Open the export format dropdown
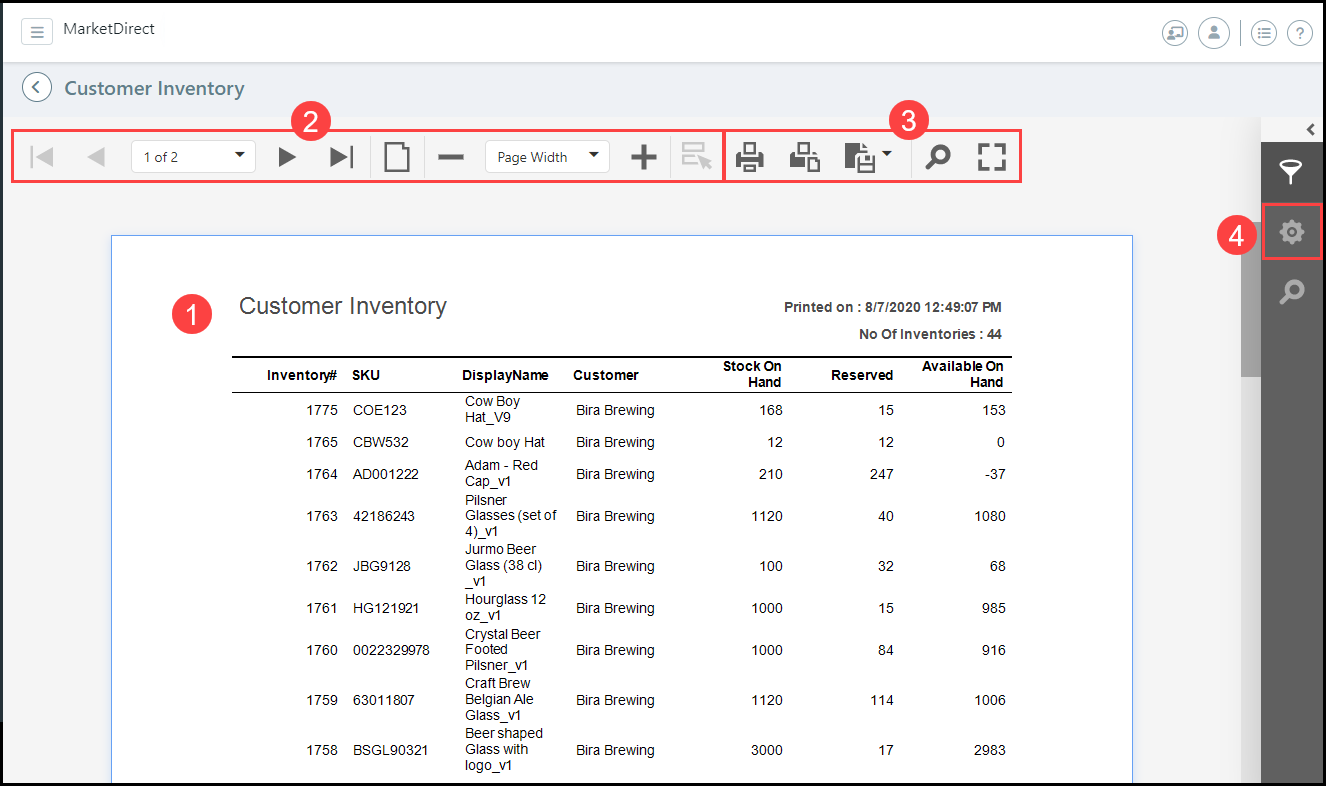This screenshot has height=786, width=1326. point(867,157)
